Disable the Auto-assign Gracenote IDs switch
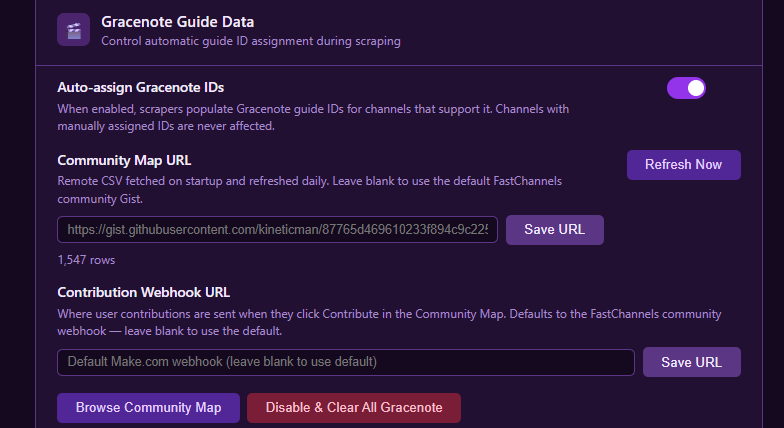Image resolution: width=784 pixels, height=428 pixels. [686, 88]
